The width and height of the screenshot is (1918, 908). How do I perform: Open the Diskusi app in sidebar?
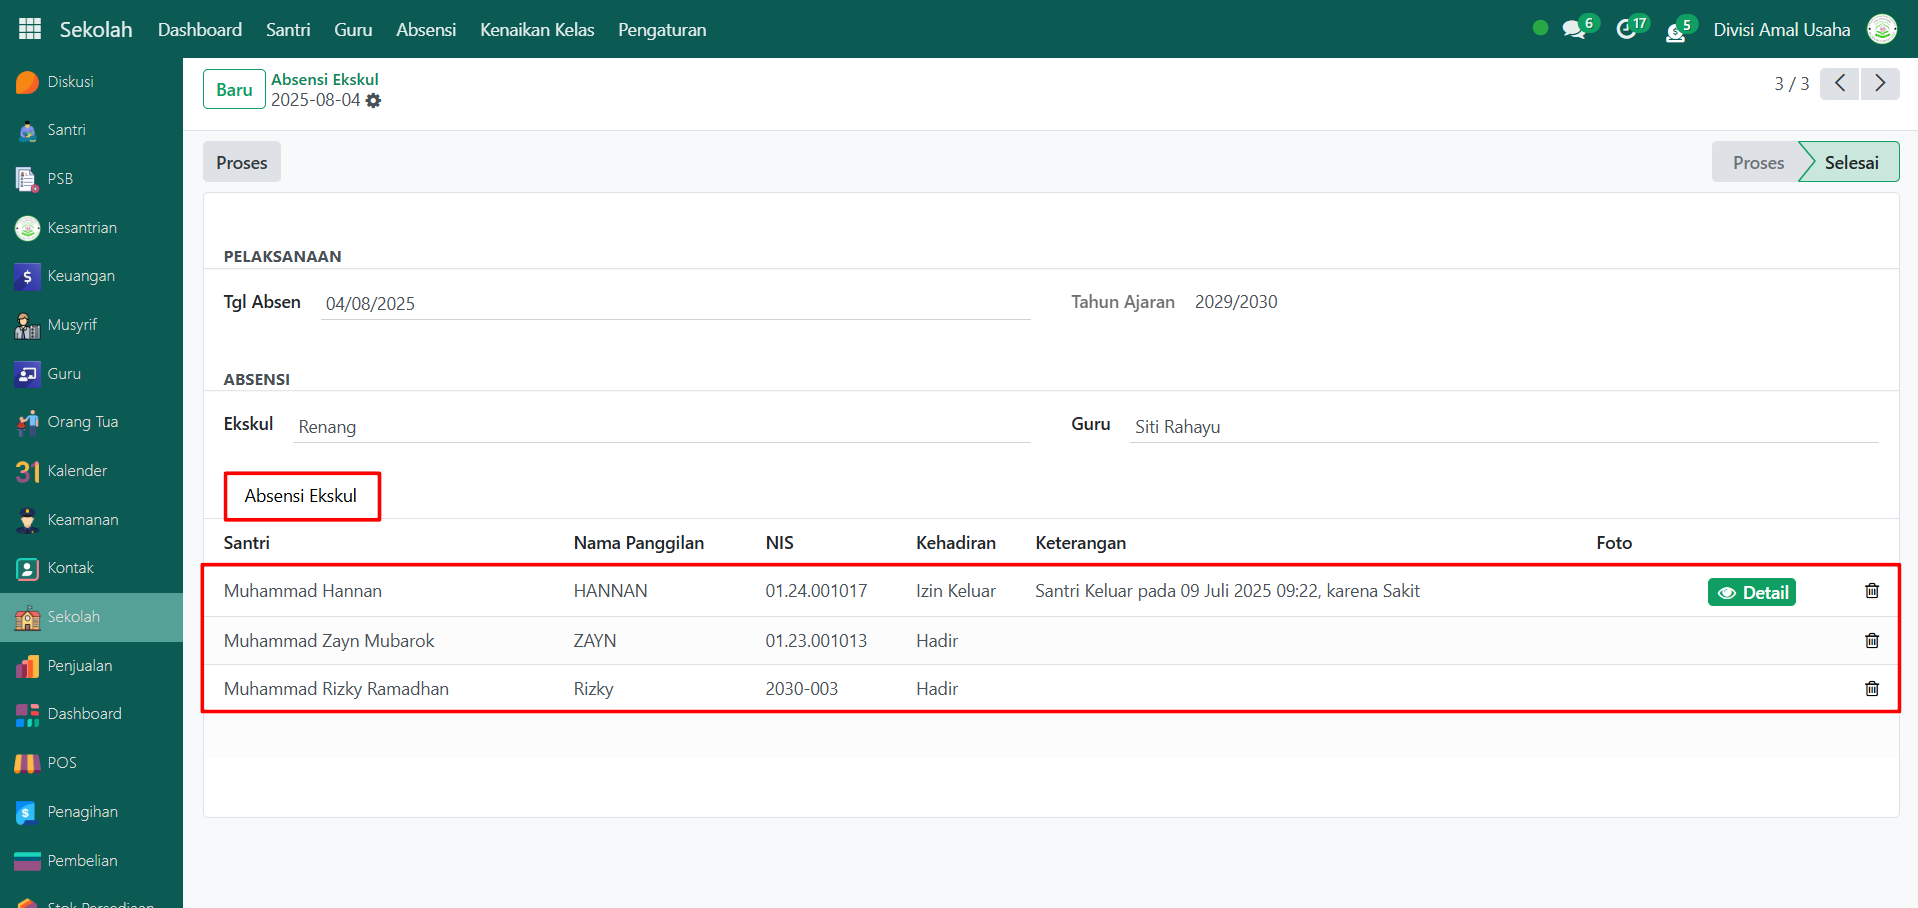[70, 82]
